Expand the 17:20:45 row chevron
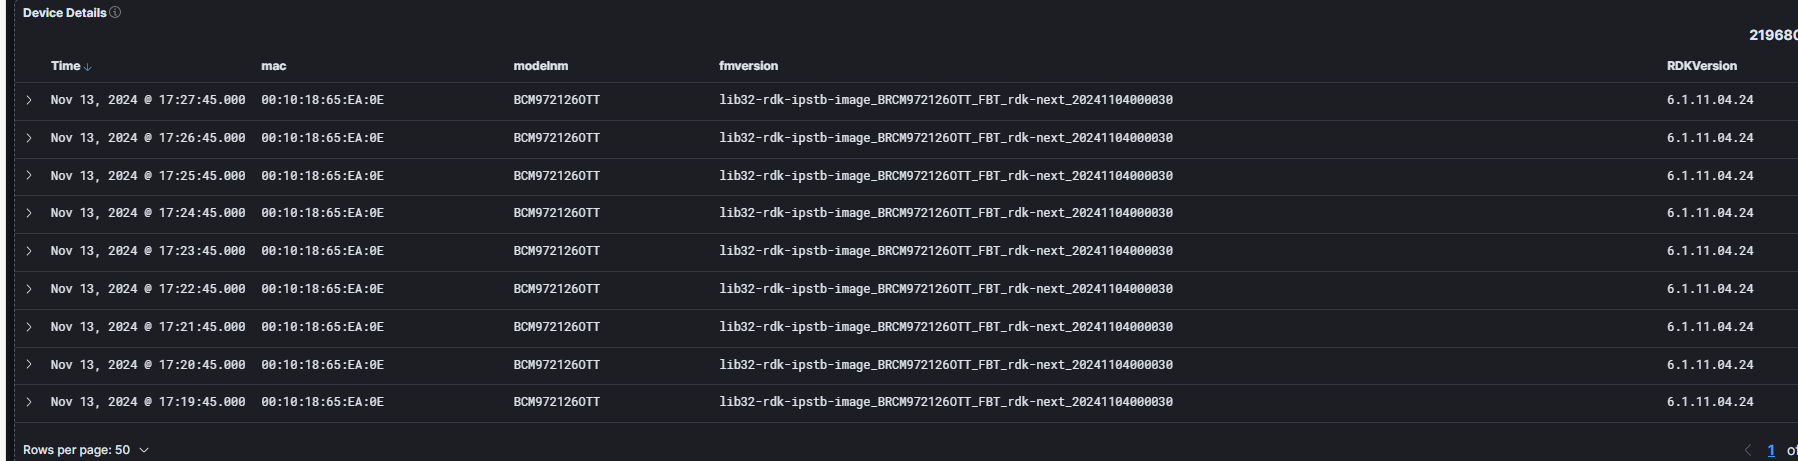This screenshot has height=461, width=1798. [x=29, y=365]
